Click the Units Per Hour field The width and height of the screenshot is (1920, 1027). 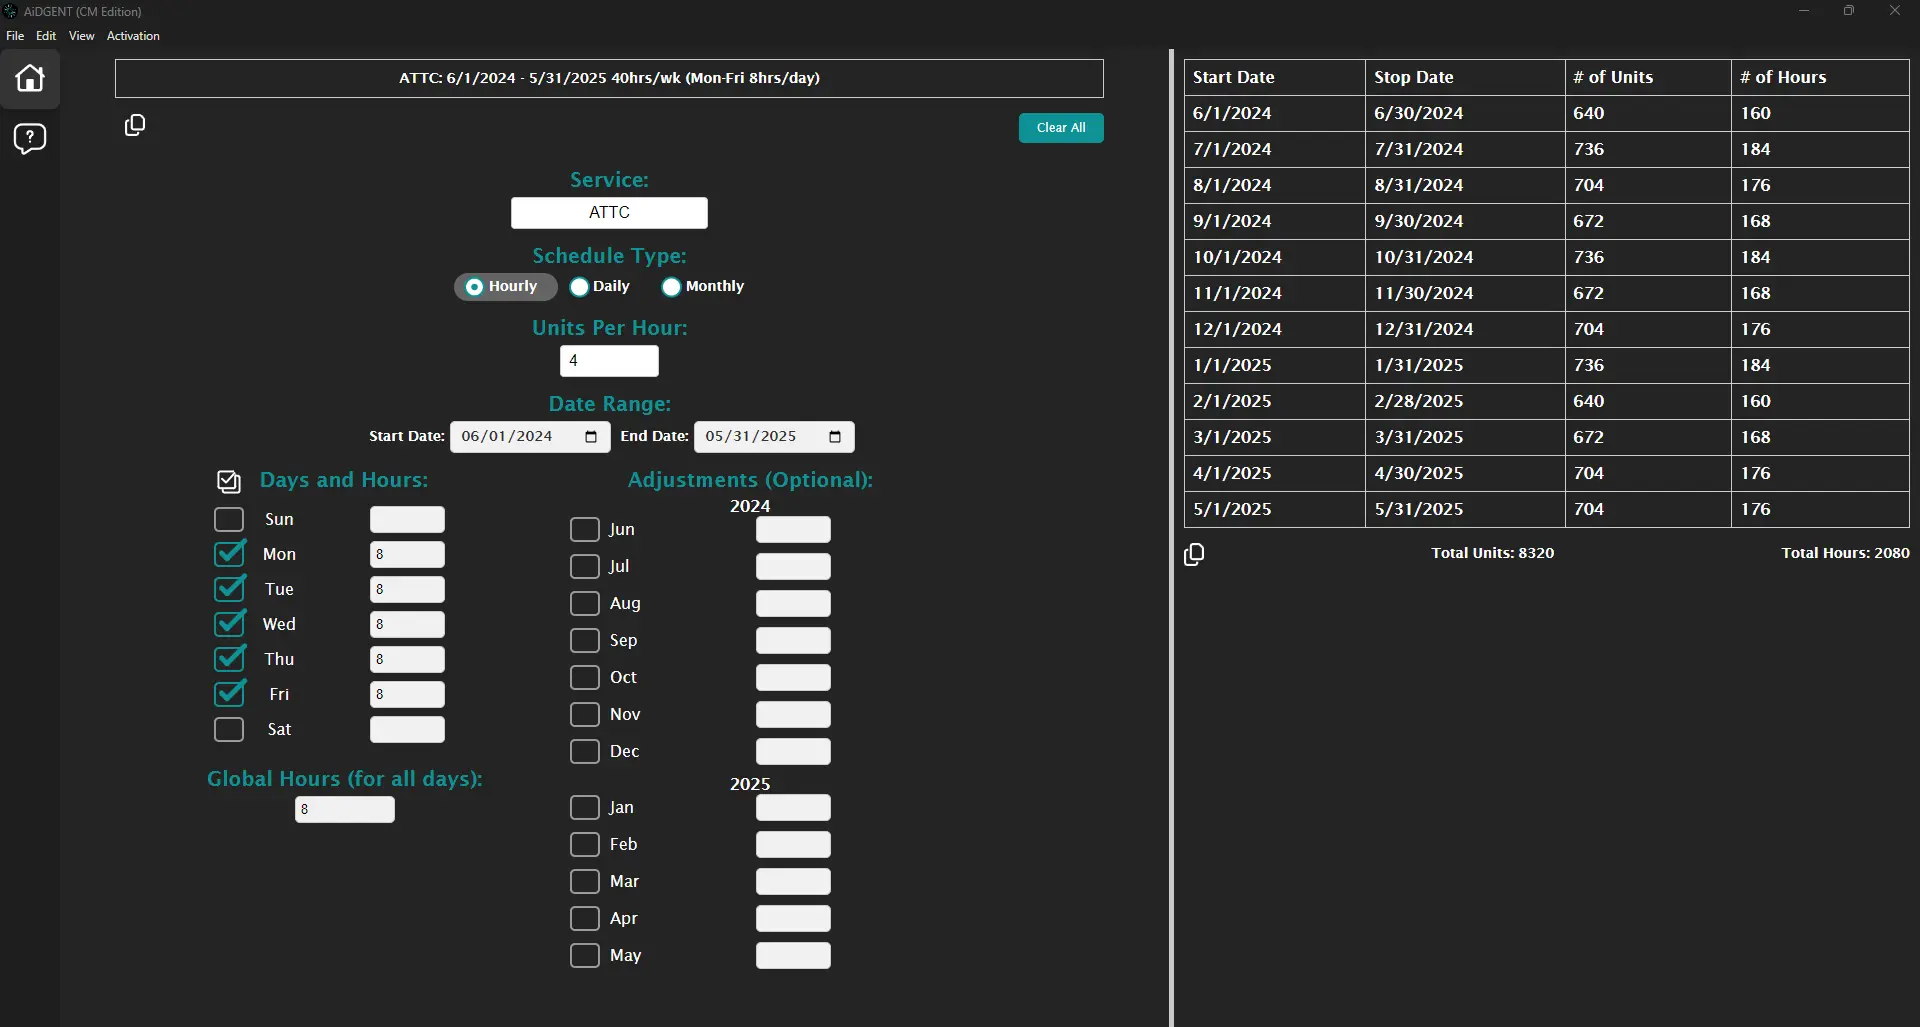point(609,361)
